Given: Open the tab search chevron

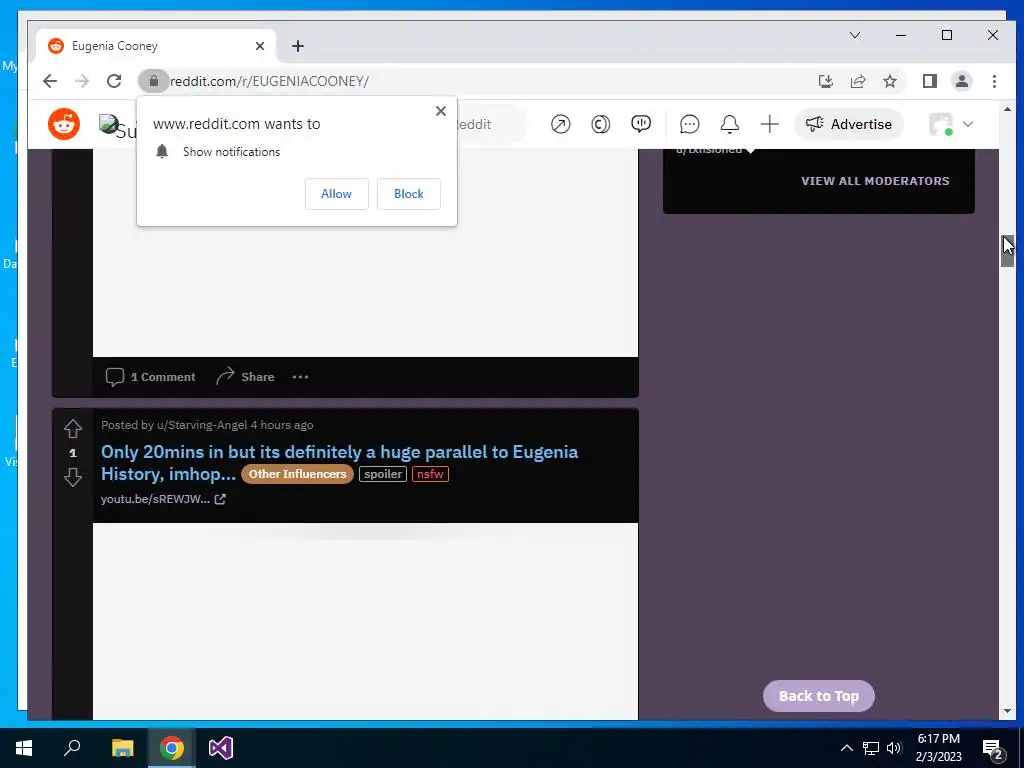Looking at the screenshot, I should [x=855, y=35].
